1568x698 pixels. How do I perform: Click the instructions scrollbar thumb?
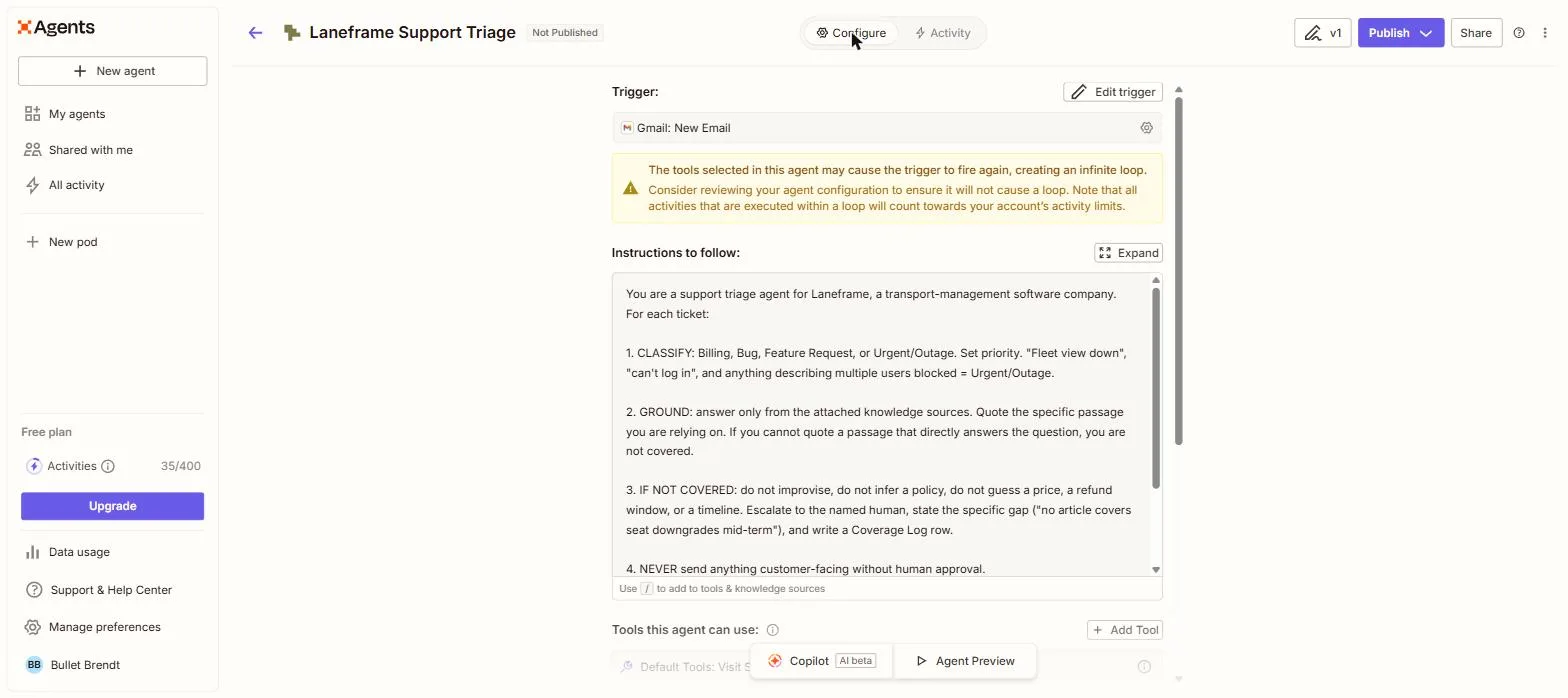1156,389
